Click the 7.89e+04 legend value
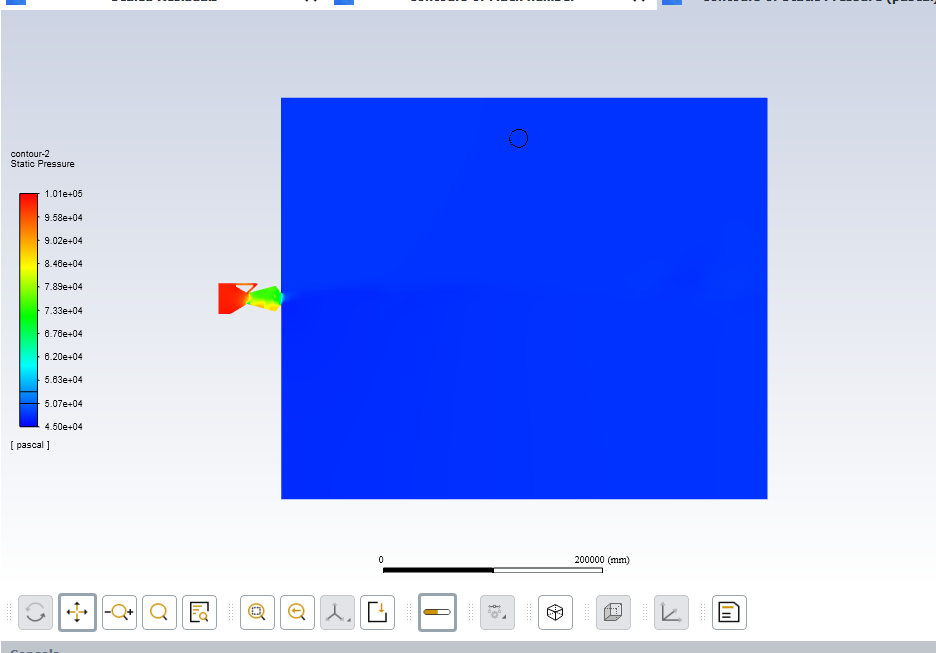 coord(63,287)
